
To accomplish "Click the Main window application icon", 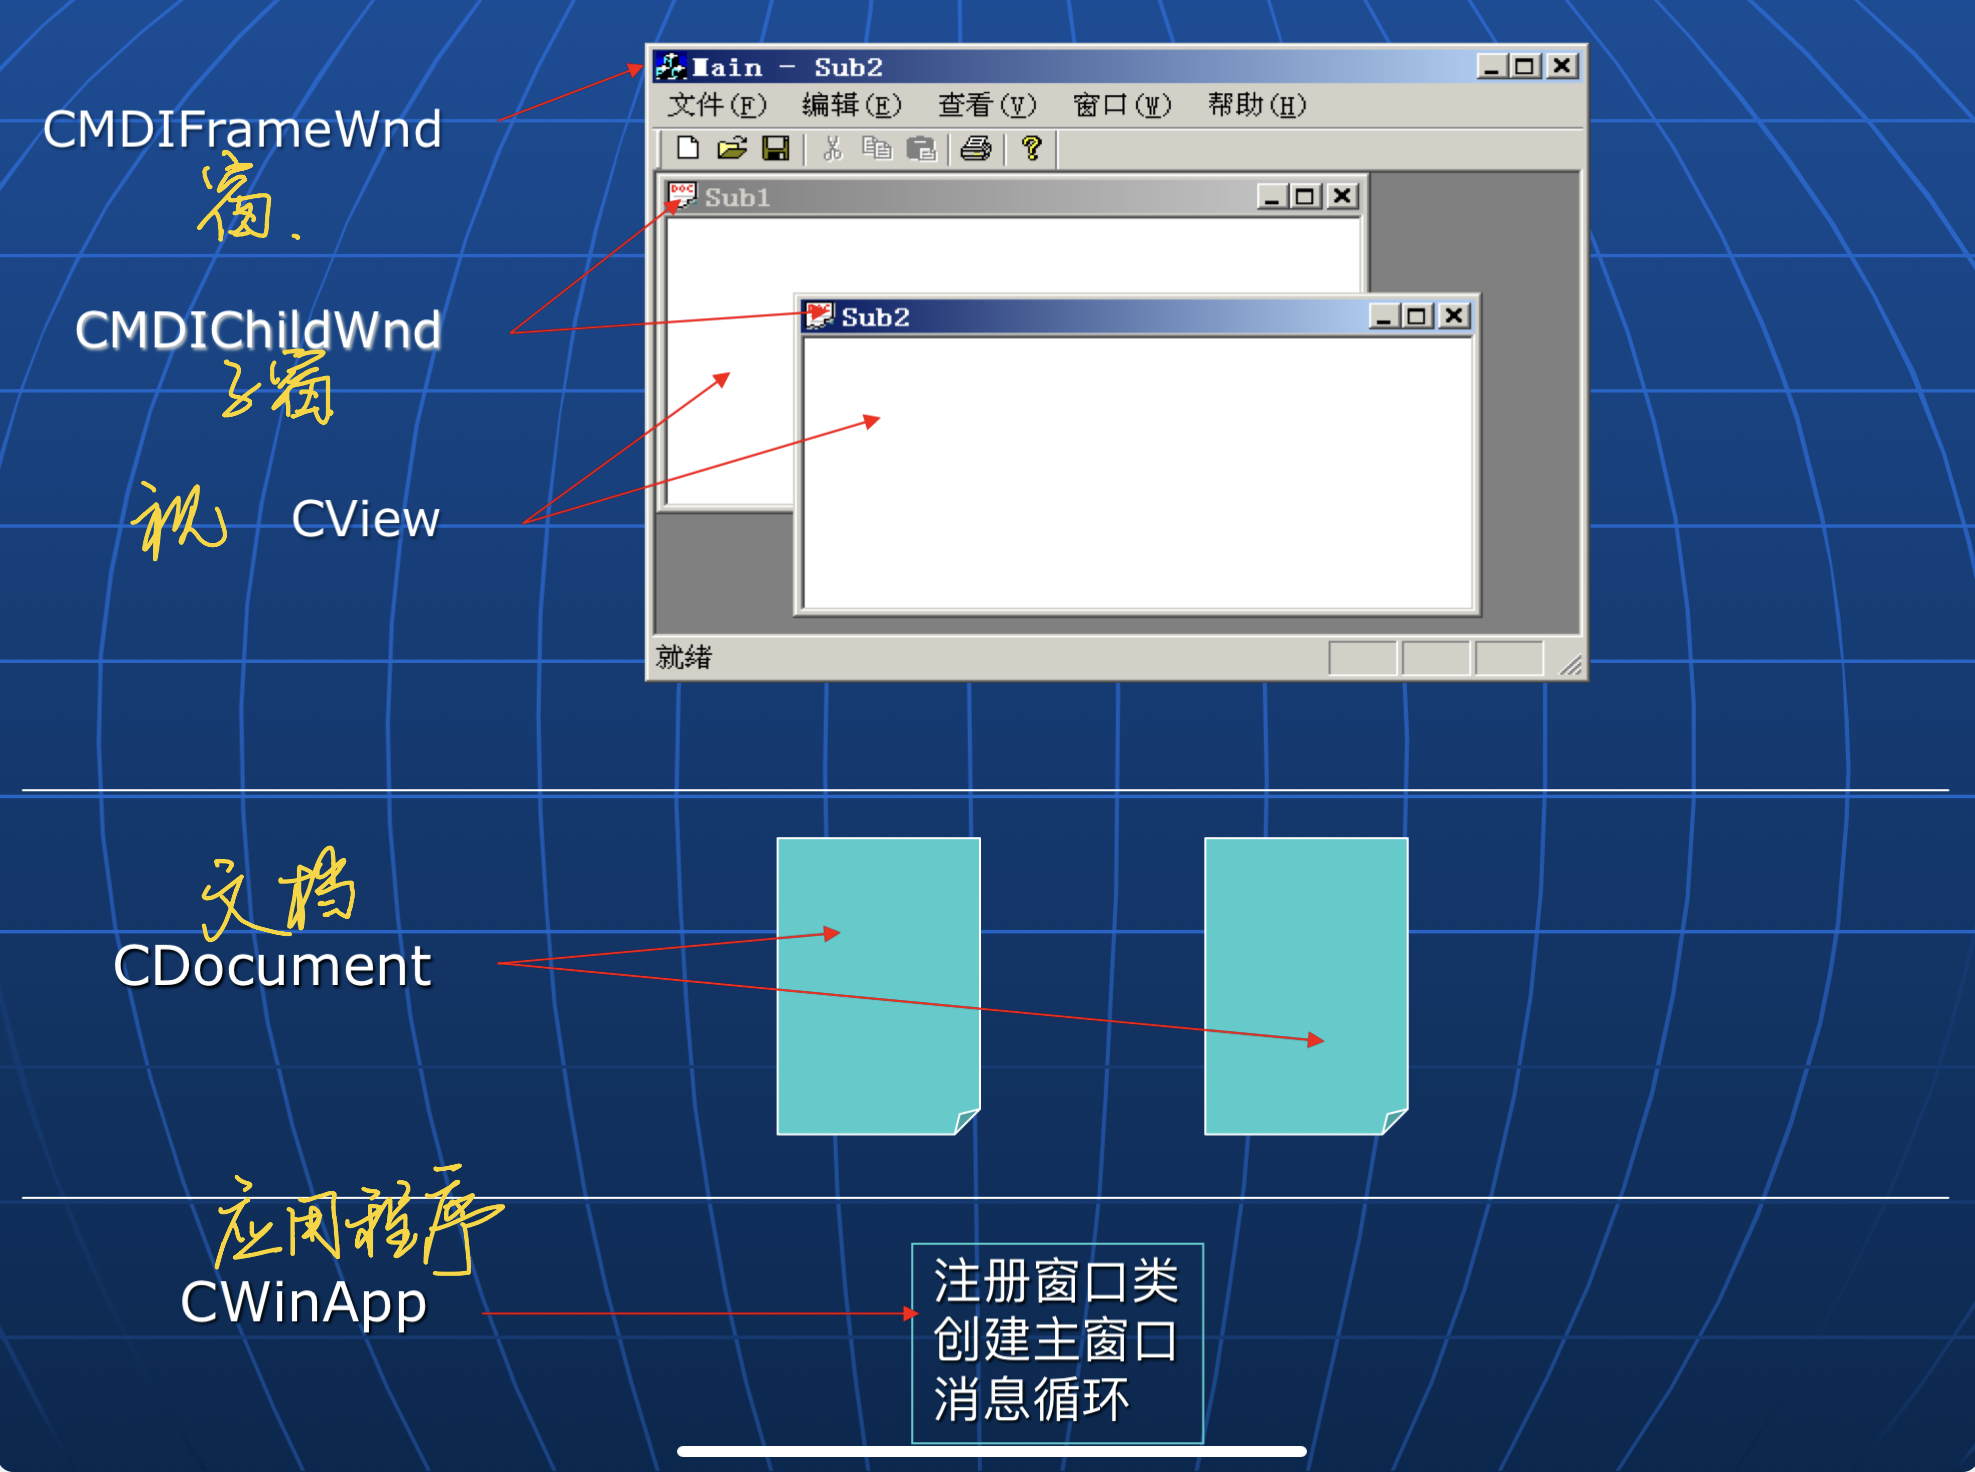I will pyautogui.click(x=671, y=67).
